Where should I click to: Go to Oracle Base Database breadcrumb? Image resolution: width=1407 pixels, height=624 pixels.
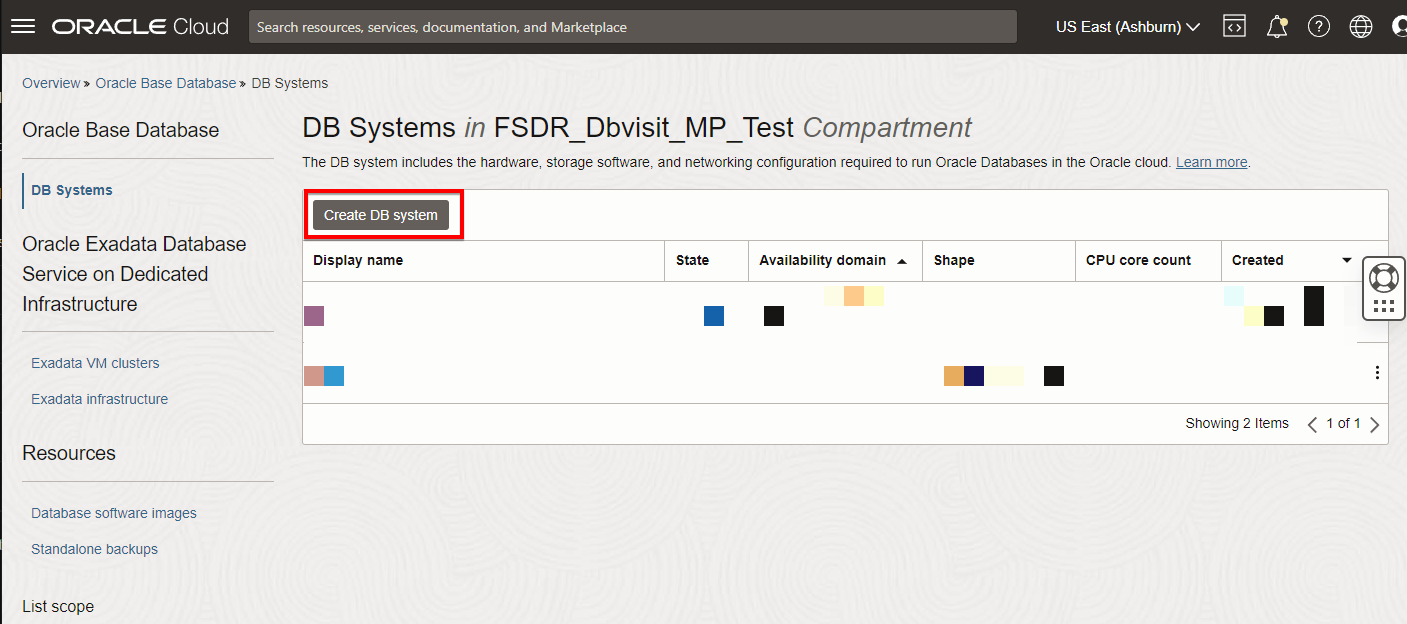point(166,83)
